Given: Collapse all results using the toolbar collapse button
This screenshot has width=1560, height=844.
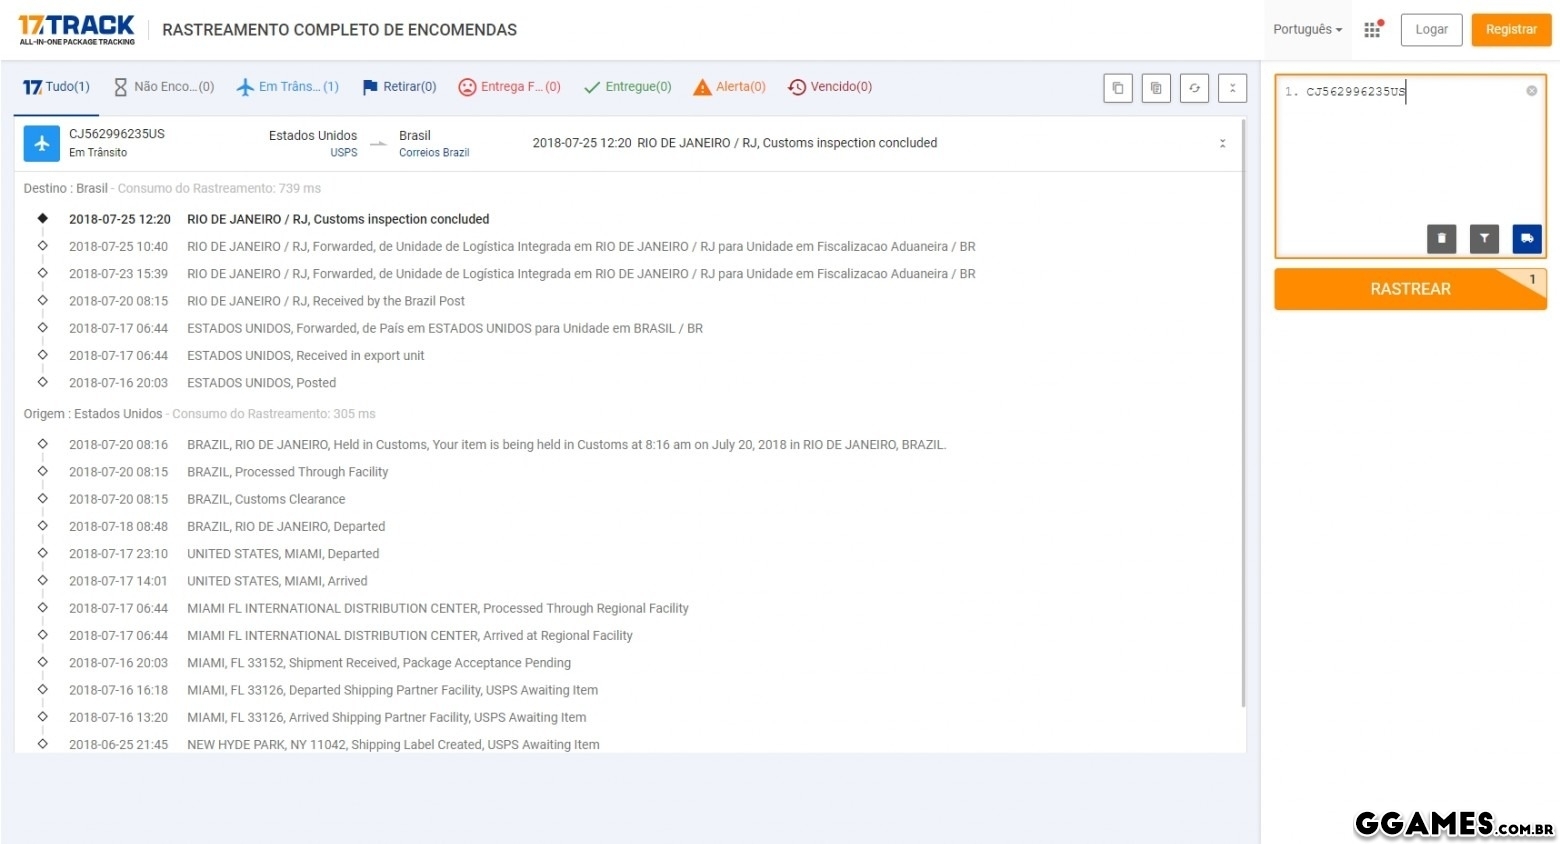Looking at the screenshot, I should tap(1232, 88).
